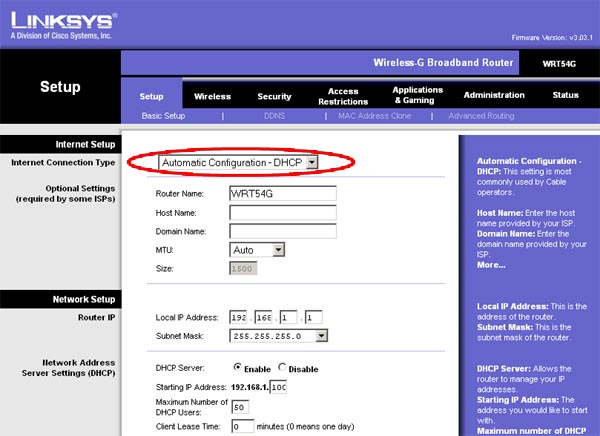Open the Administration tab

click(x=494, y=96)
